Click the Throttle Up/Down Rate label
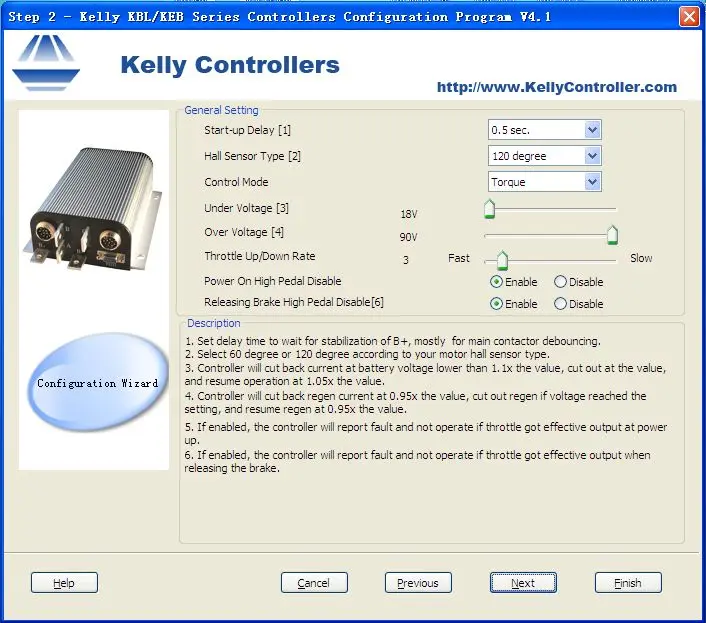Image resolution: width=706 pixels, height=623 pixels. coord(260,256)
